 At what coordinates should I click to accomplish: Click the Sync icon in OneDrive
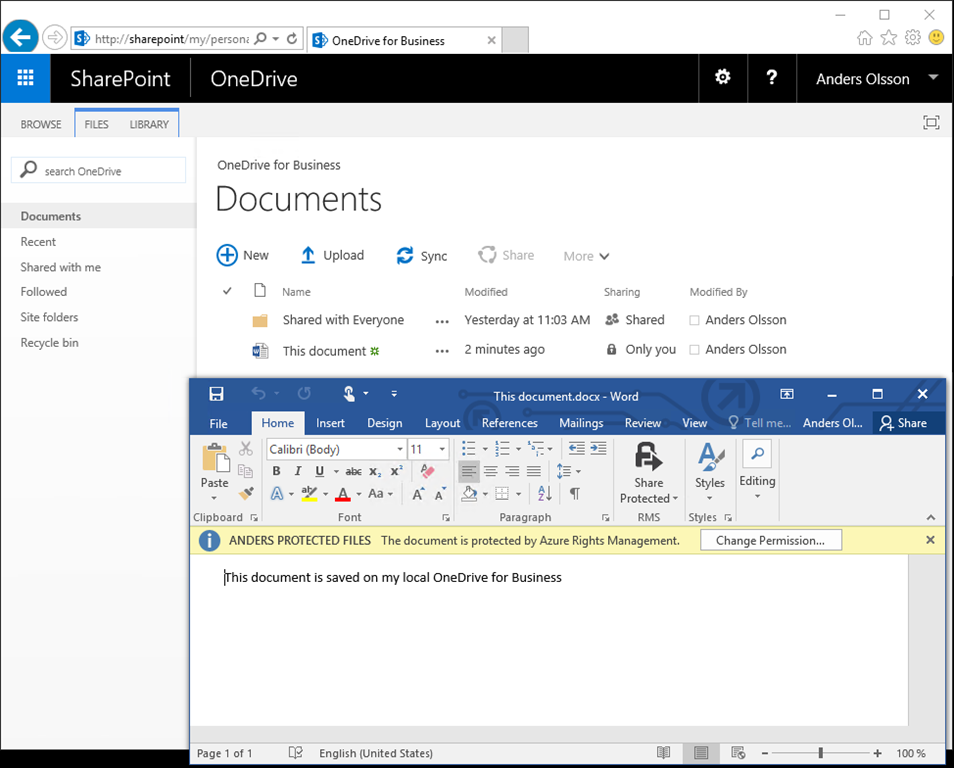pos(405,256)
